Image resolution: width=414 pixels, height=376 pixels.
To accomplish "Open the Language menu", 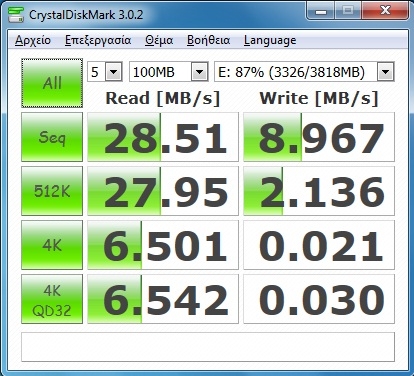I will (270, 40).
